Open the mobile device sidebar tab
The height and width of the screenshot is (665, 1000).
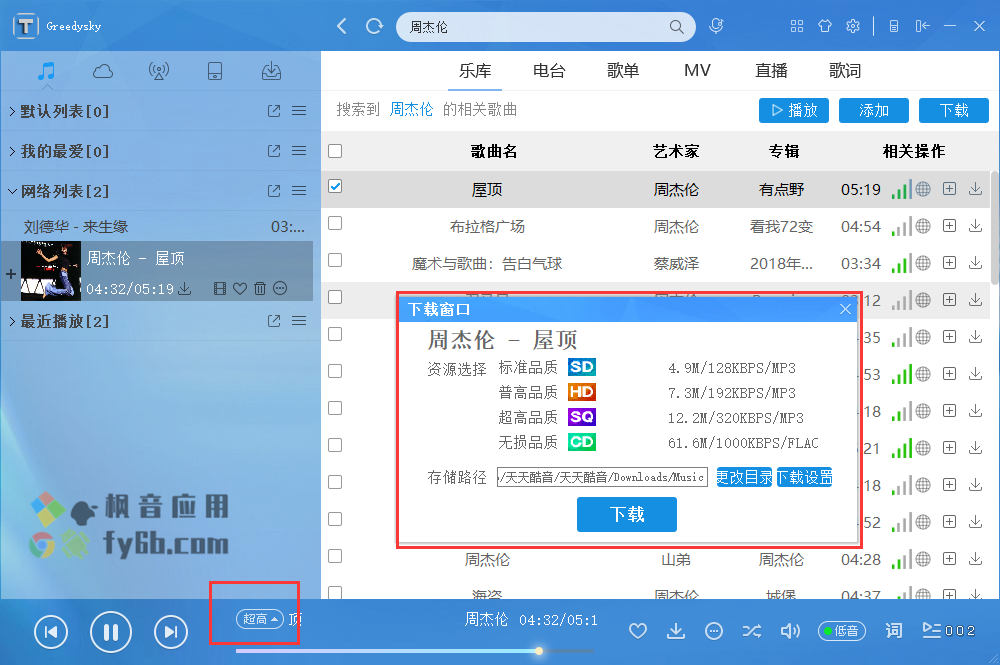[215, 71]
